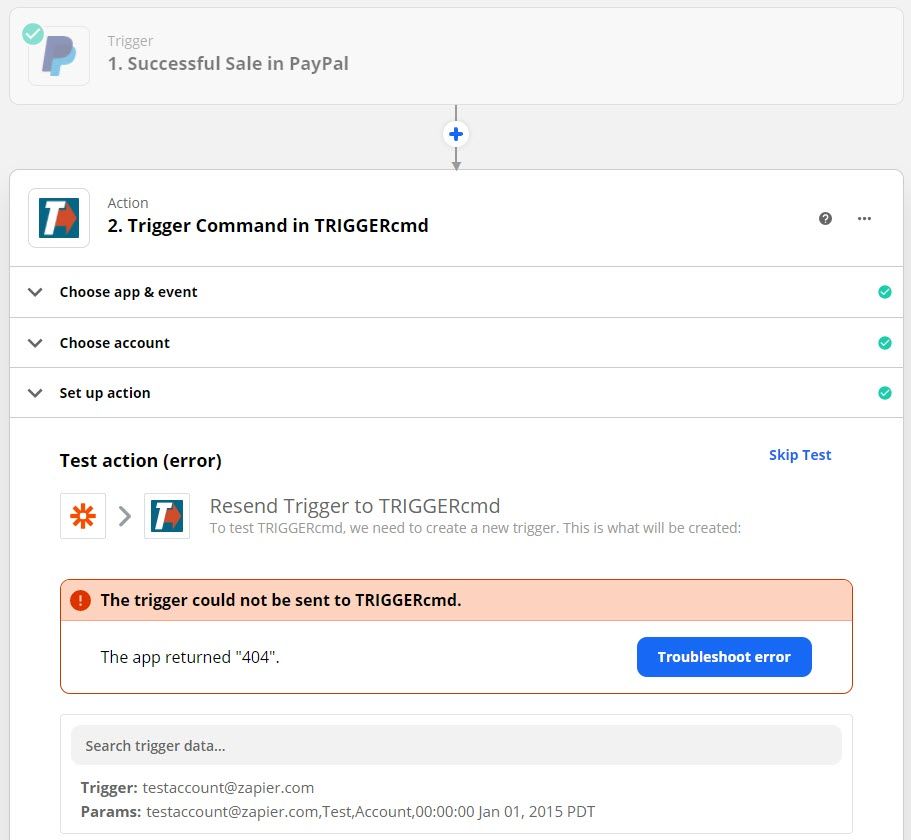Click the PayPal logo icon in trigger step

[59, 56]
